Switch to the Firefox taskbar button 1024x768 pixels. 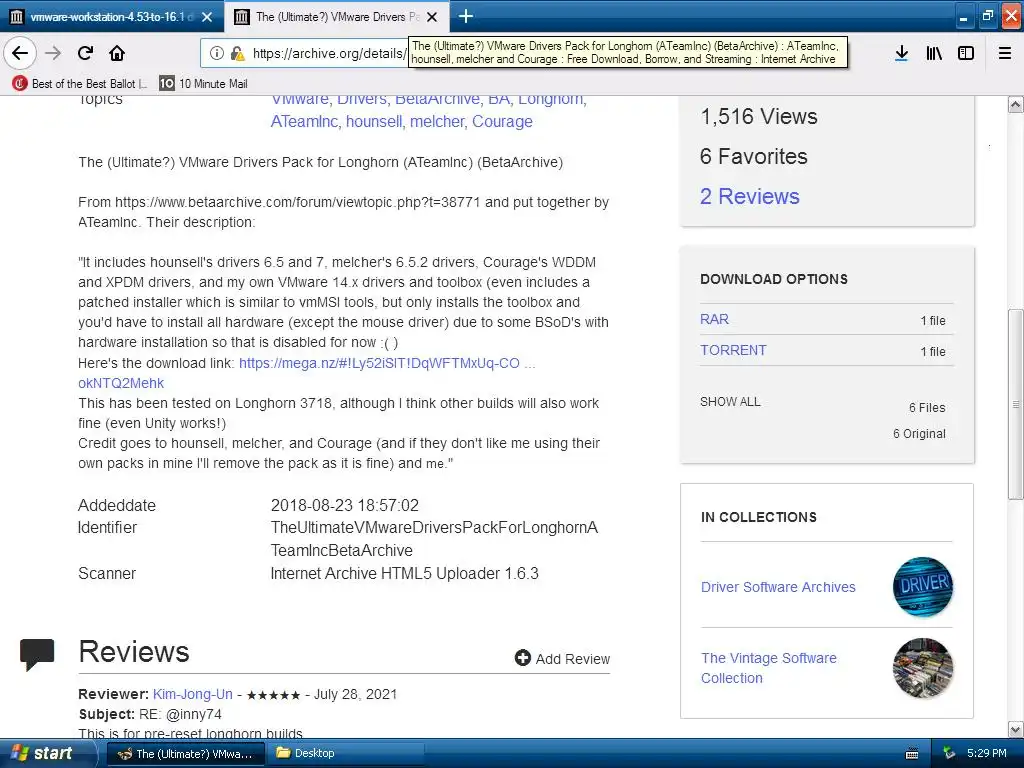click(x=185, y=754)
